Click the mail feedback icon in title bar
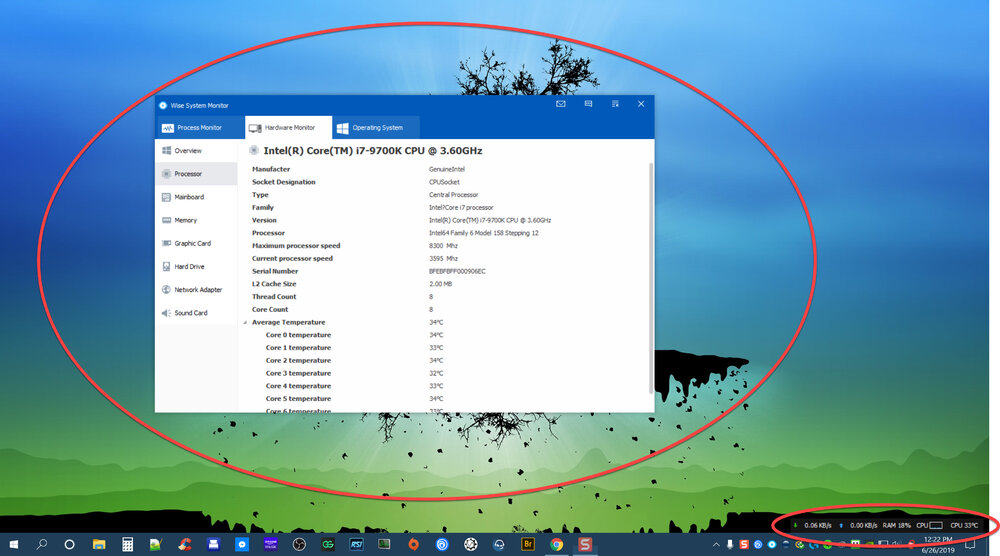 click(x=561, y=104)
